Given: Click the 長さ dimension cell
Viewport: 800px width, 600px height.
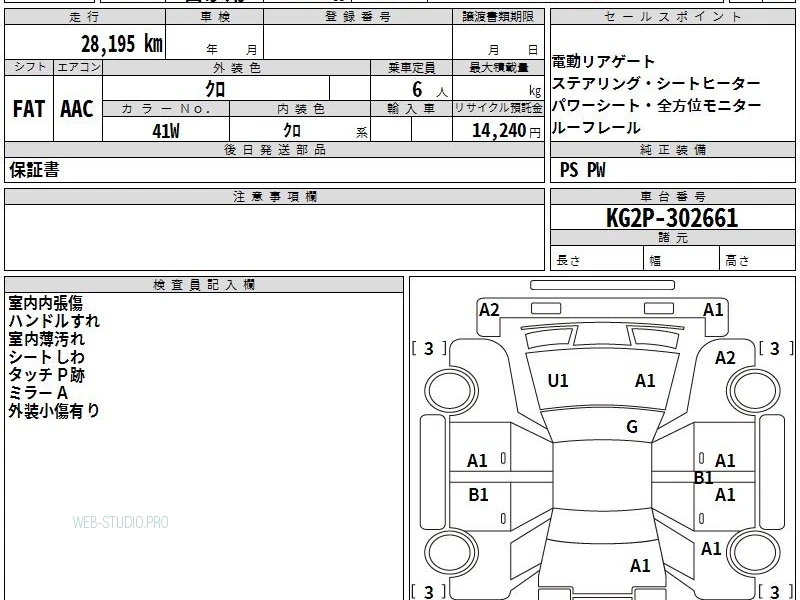Looking at the screenshot, I should 597,260.
